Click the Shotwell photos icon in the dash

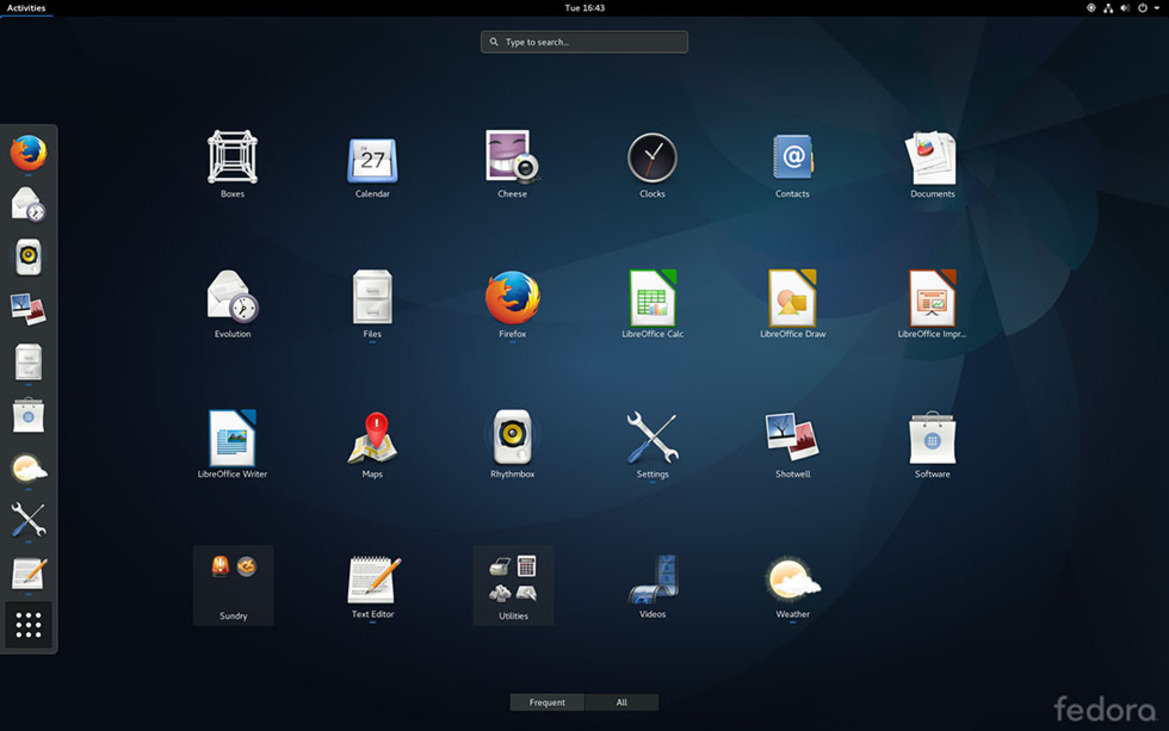pyautogui.click(x=28, y=308)
